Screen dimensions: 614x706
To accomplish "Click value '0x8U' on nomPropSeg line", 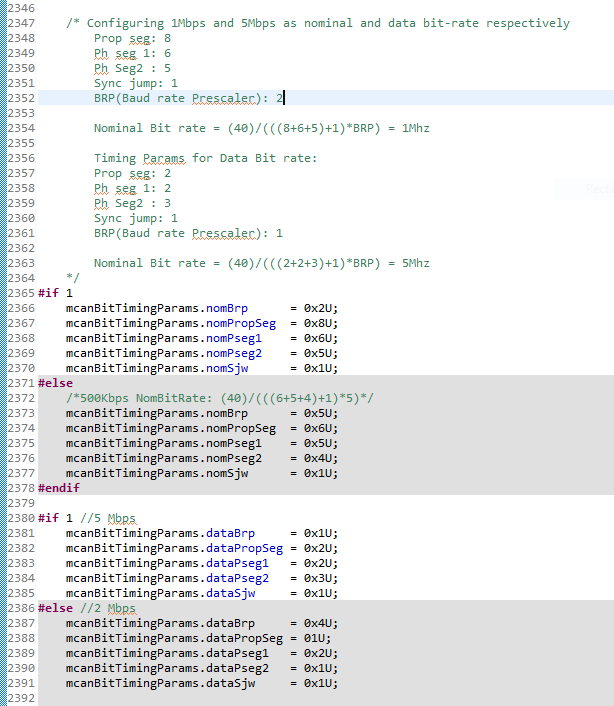I will pyautogui.click(x=317, y=323).
